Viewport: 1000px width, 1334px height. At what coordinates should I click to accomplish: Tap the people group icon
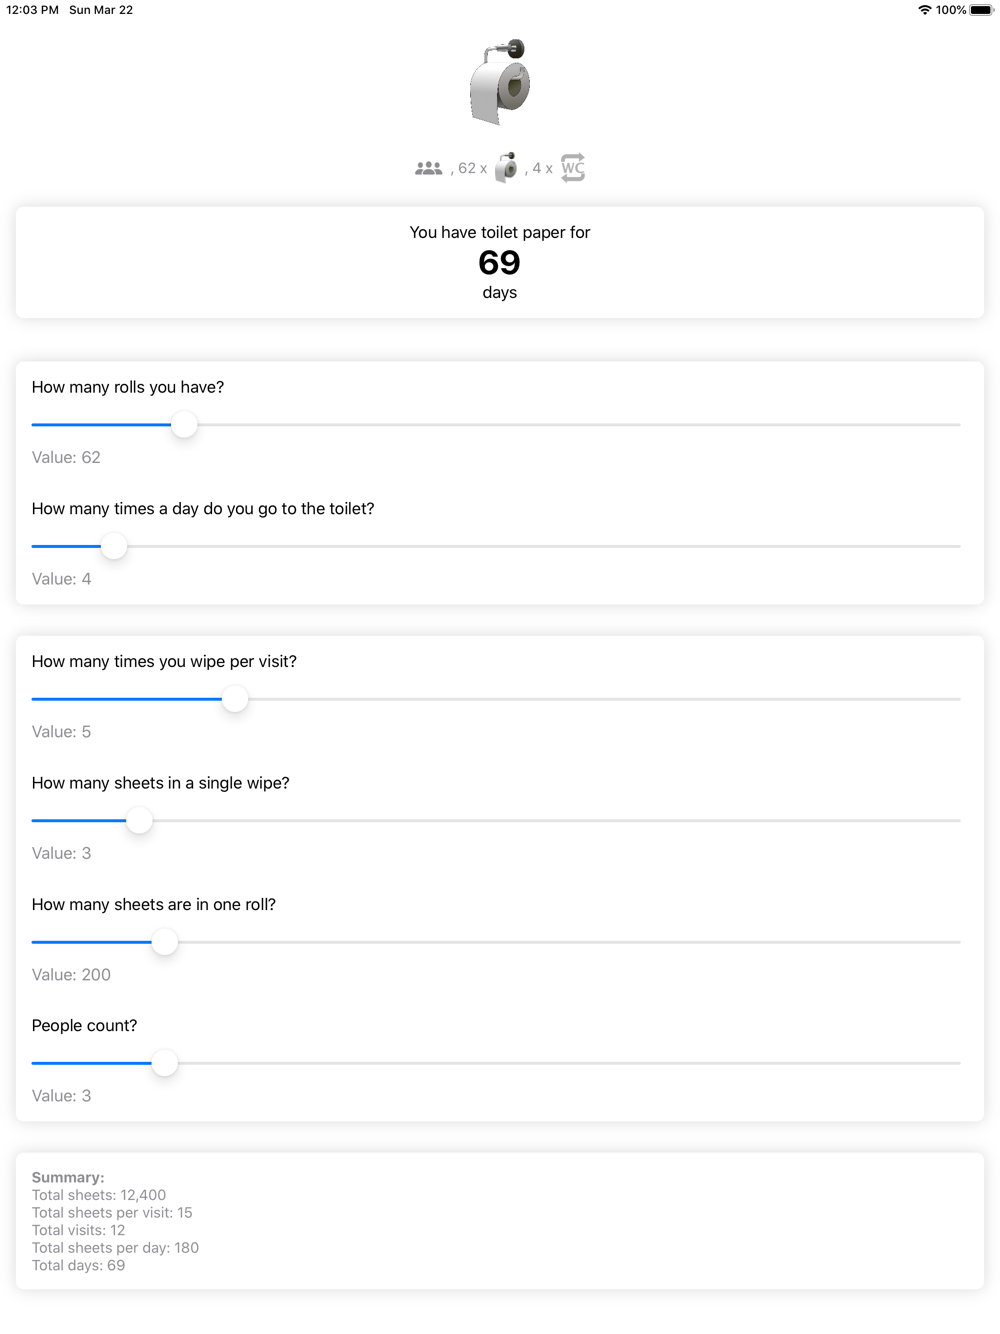coord(429,168)
